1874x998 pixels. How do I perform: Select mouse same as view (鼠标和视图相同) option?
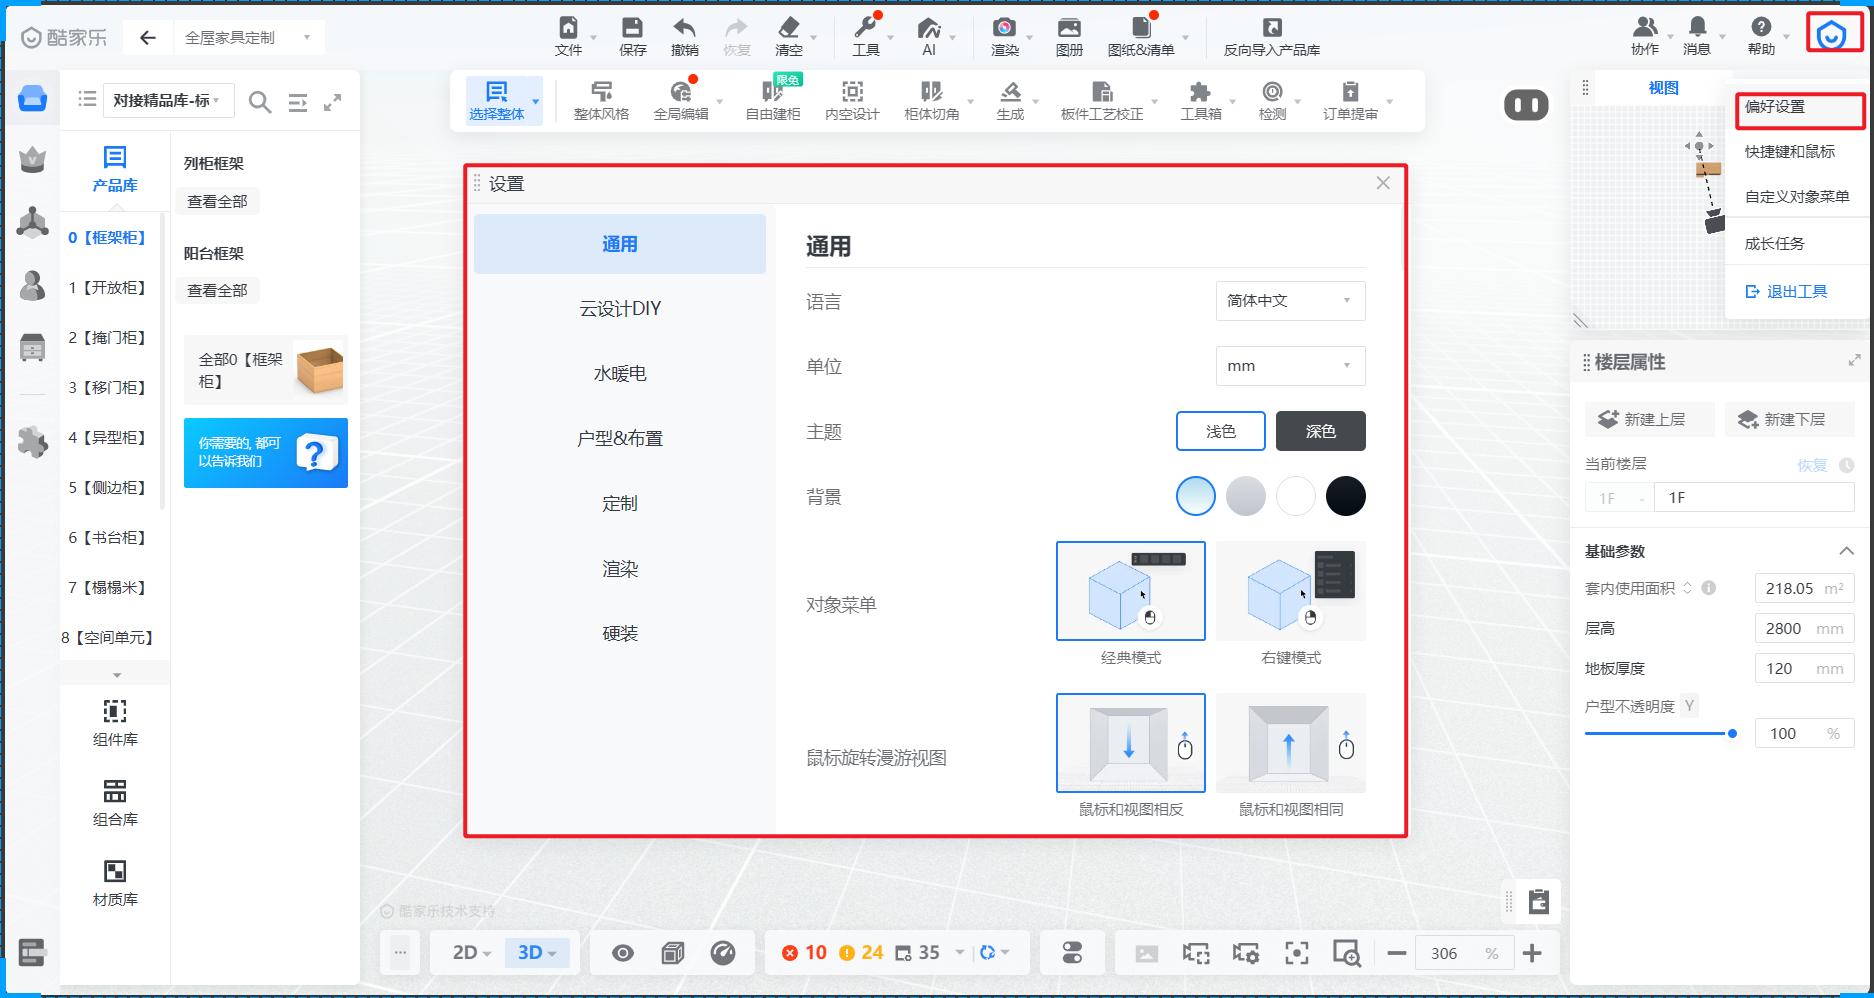[x=1290, y=743]
